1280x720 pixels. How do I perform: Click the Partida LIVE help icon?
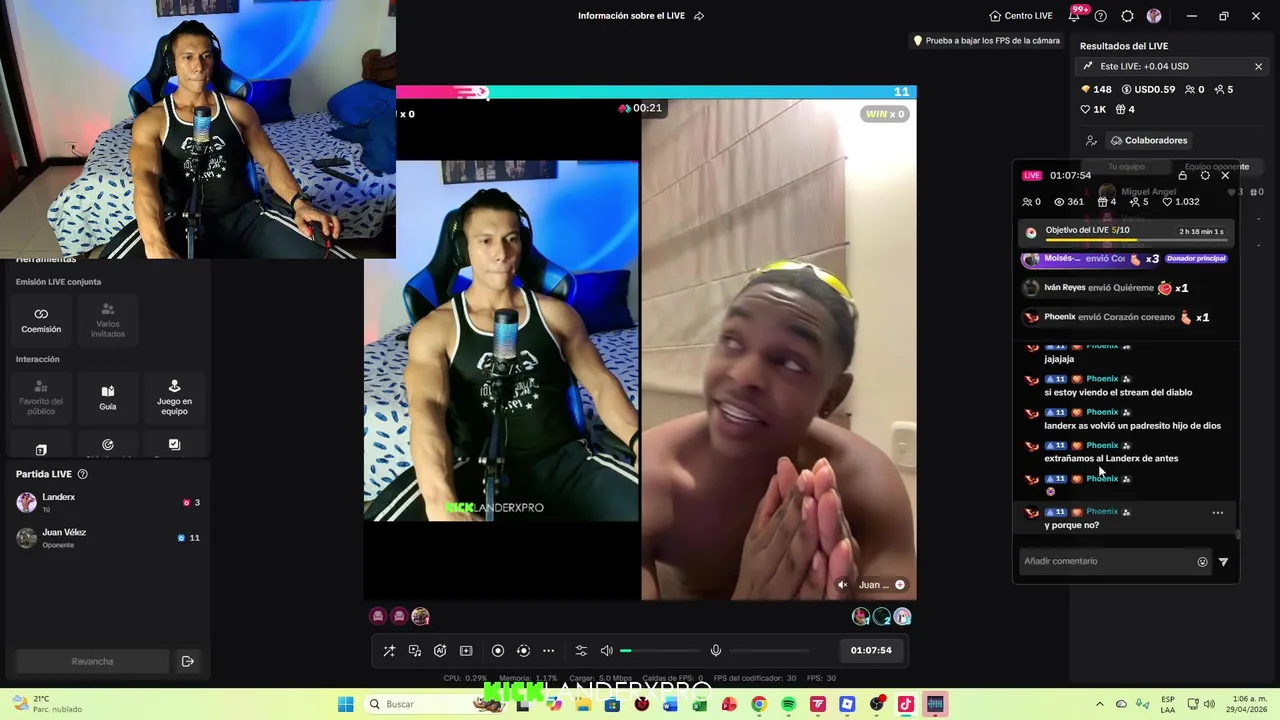83,474
